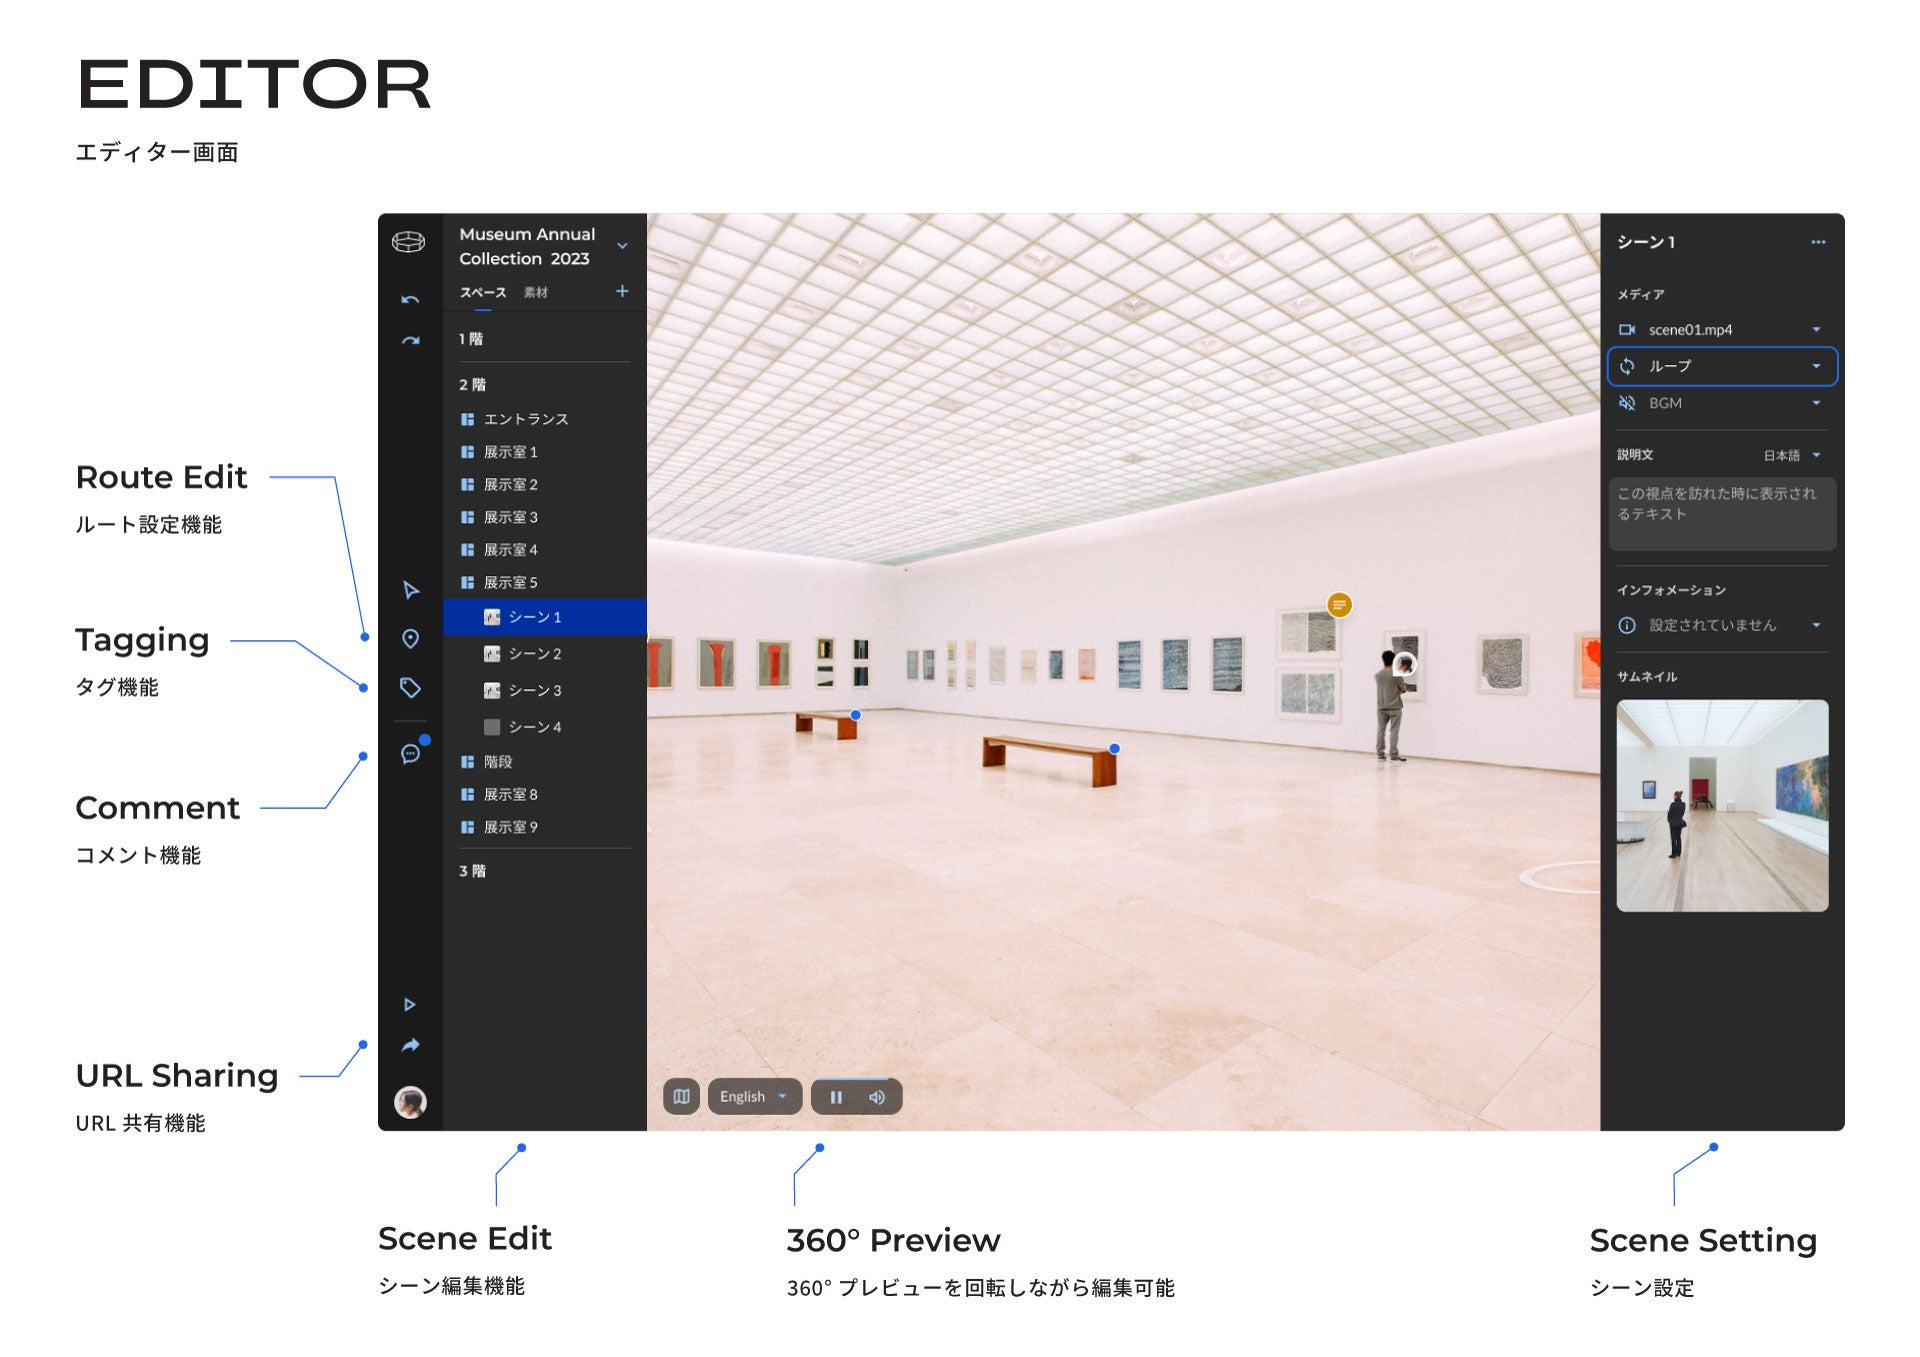Click the play preview triangle icon
Viewport: 1920px width, 1357px height.
coord(409,1004)
